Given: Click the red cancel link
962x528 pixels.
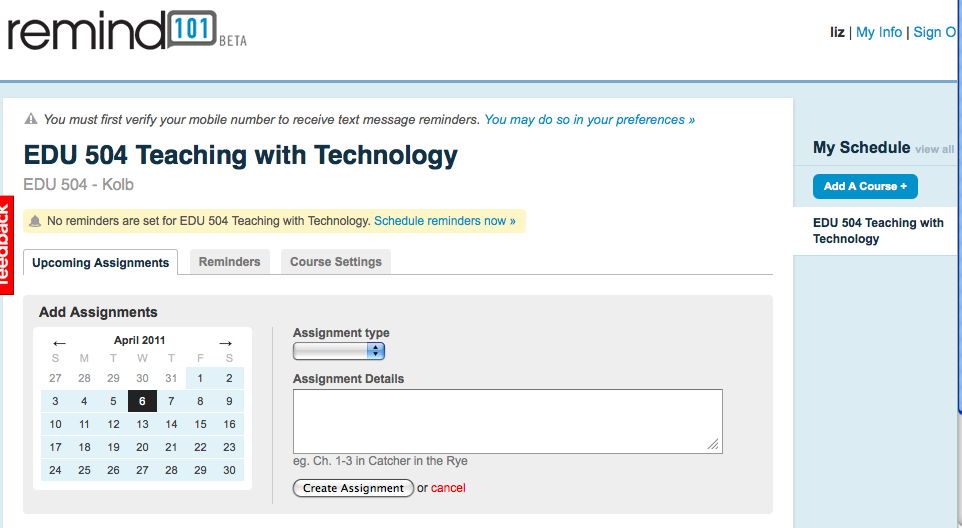Looking at the screenshot, I should 448,488.
